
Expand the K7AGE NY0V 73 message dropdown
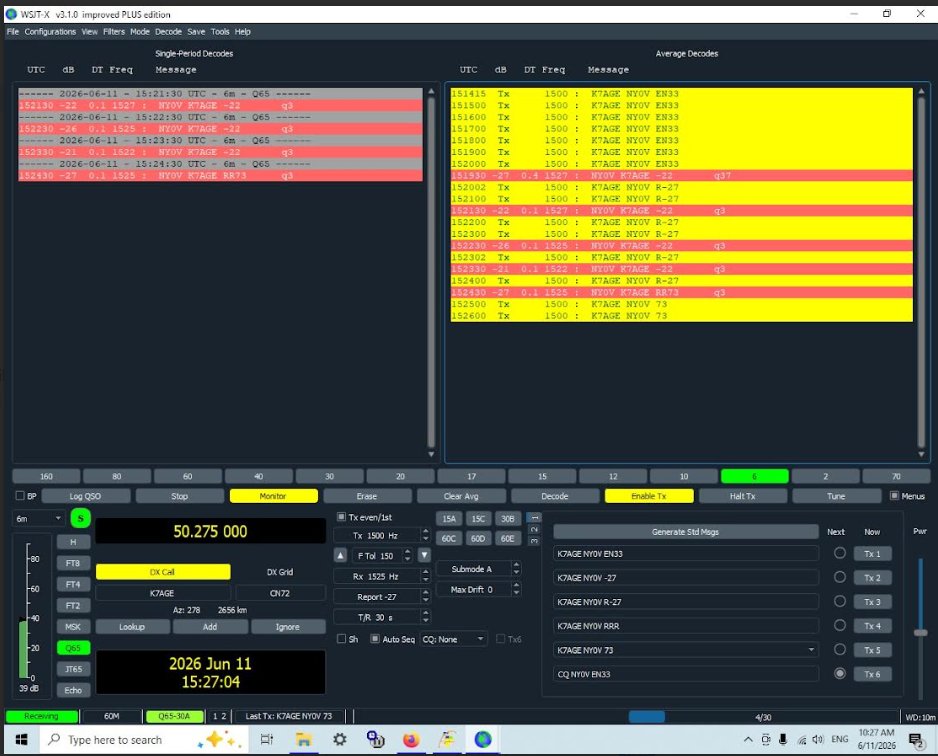pos(811,650)
